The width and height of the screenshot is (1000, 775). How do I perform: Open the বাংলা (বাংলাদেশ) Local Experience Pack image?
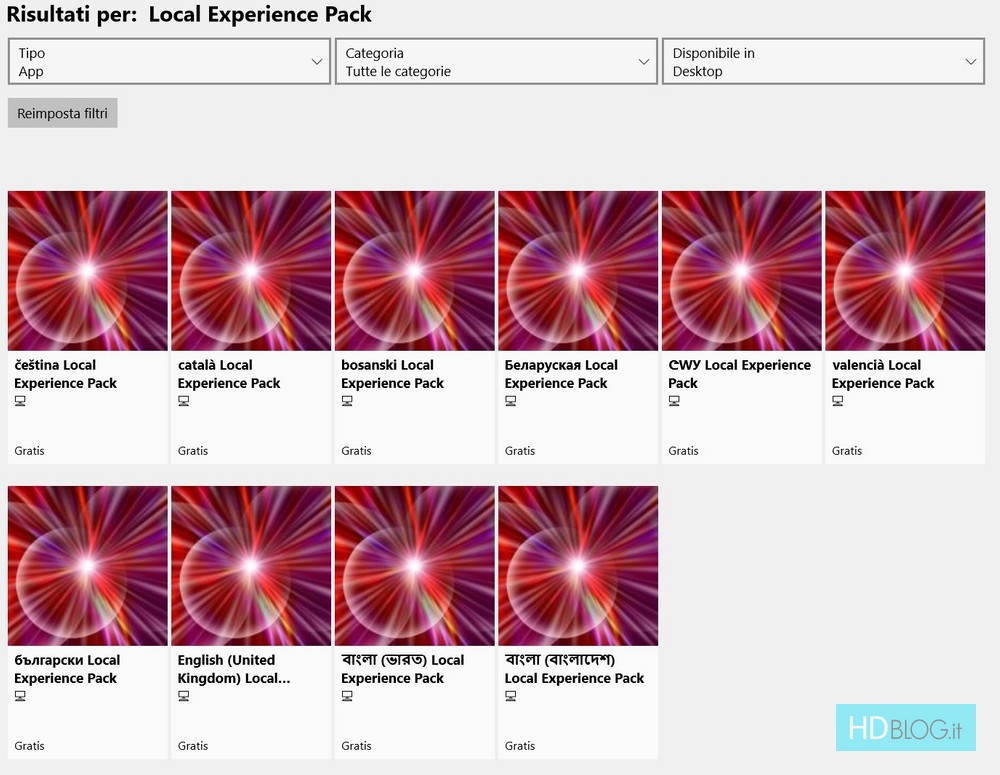(578, 566)
